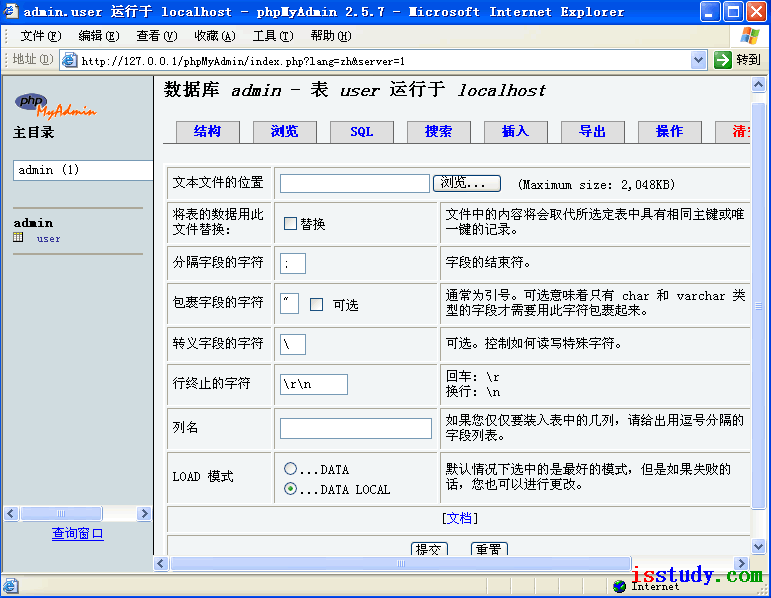Click the 转到 Go label
The height and width of the screenshot is (598, 771).
click(748, 60)
